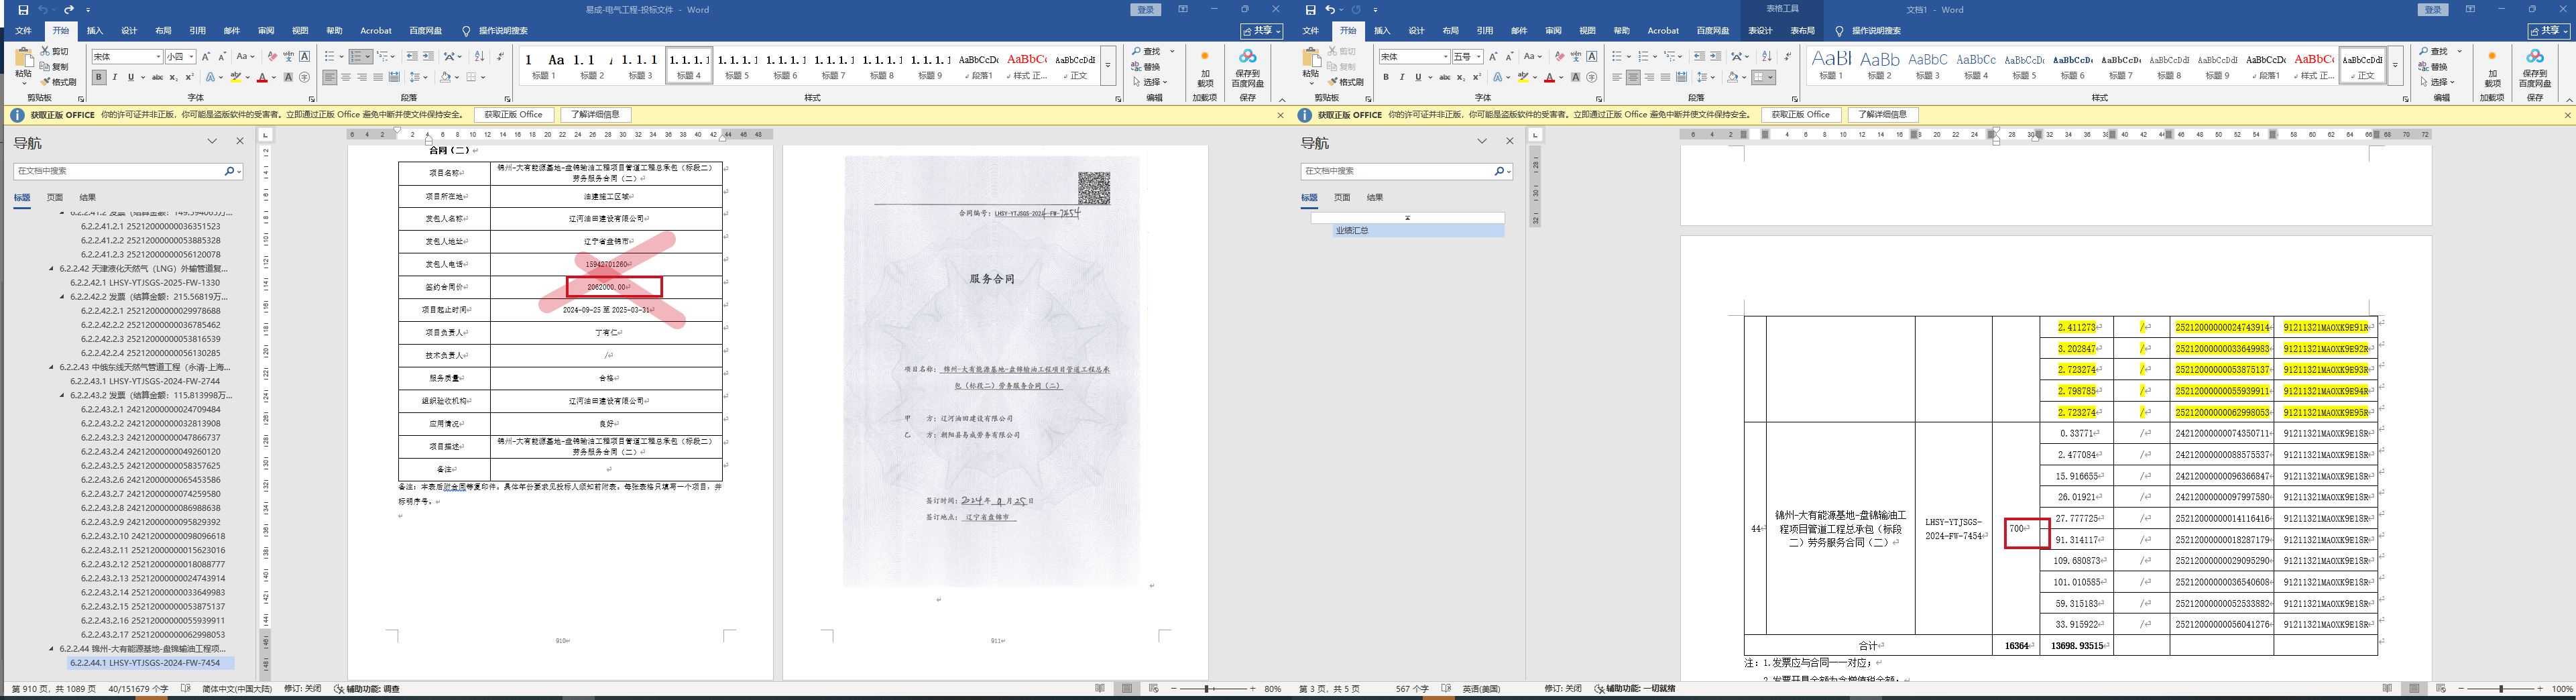Toggle character shading in right Word window
Viewport: 2576px width, 700px height.
[x=1576, y=77]
